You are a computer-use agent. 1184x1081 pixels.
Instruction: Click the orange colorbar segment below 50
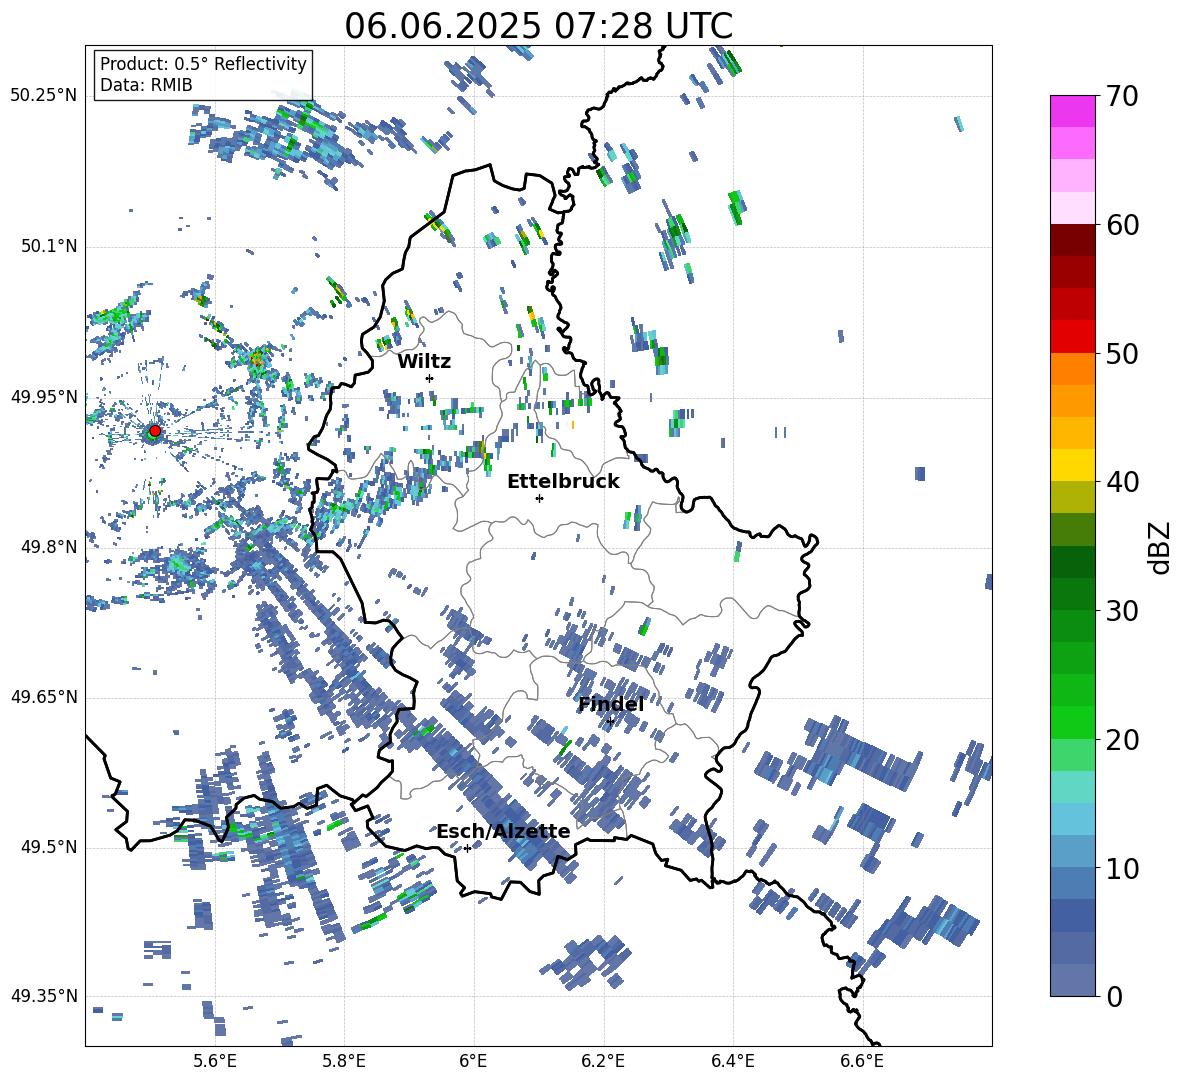coord(1072,369)
